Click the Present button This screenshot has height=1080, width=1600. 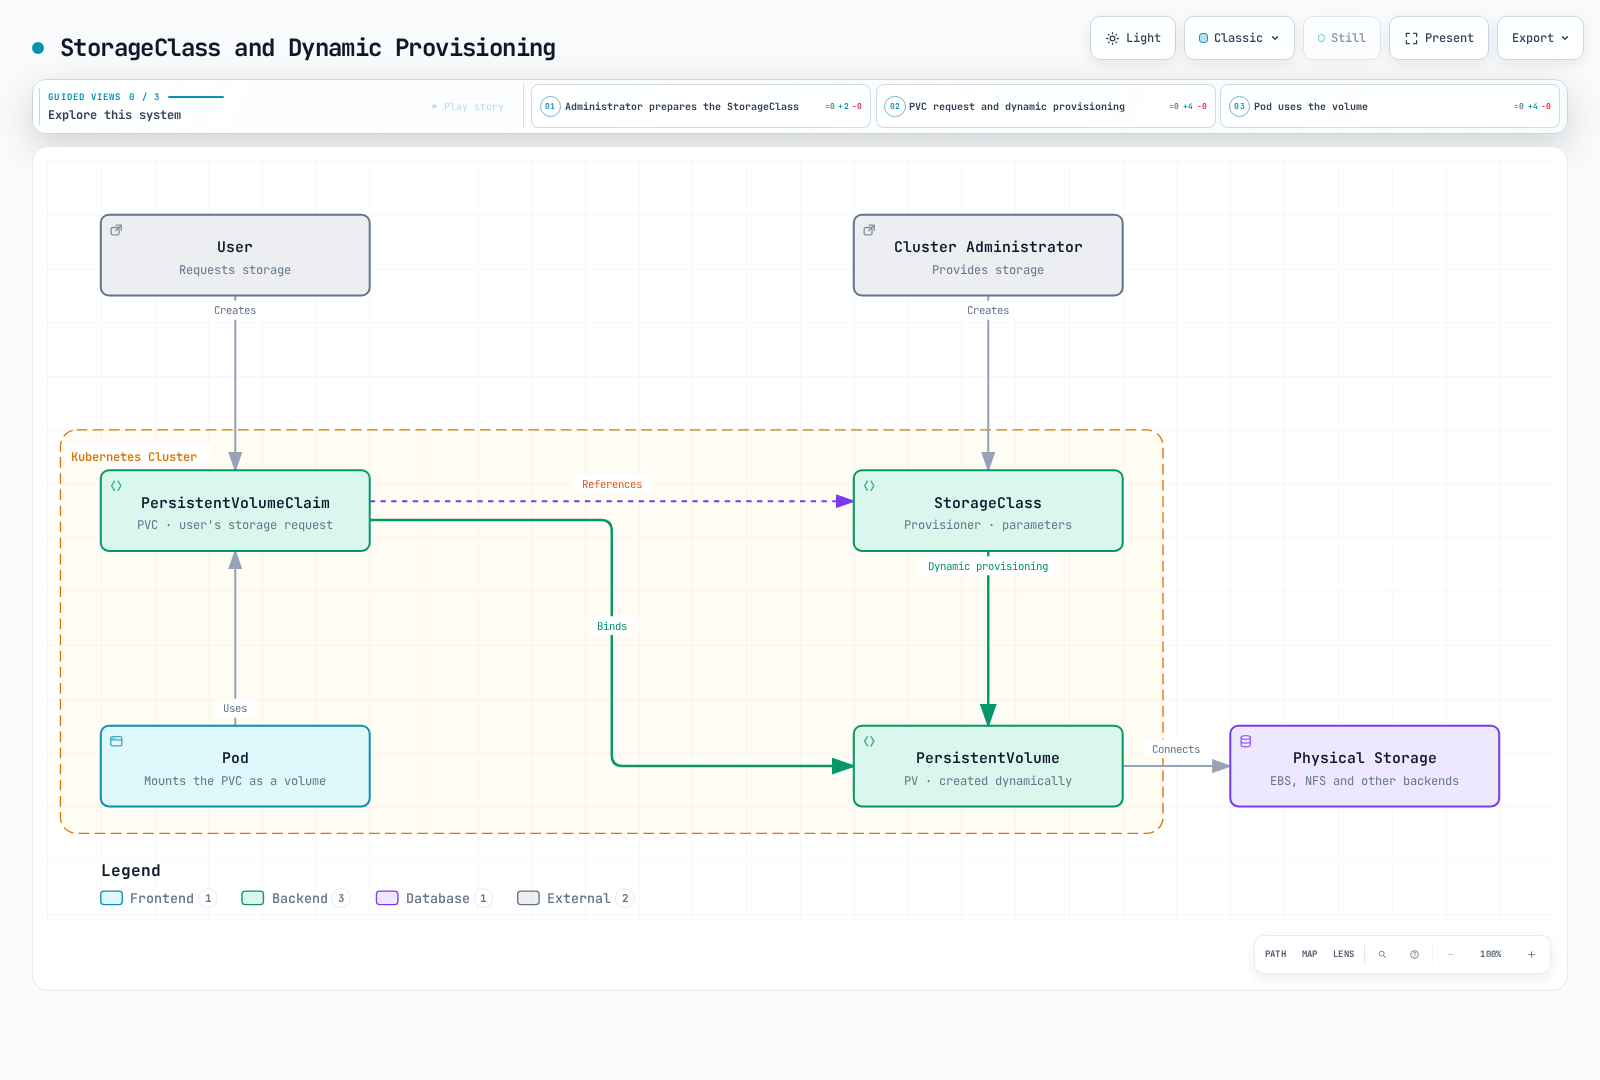pos(1439,38)
